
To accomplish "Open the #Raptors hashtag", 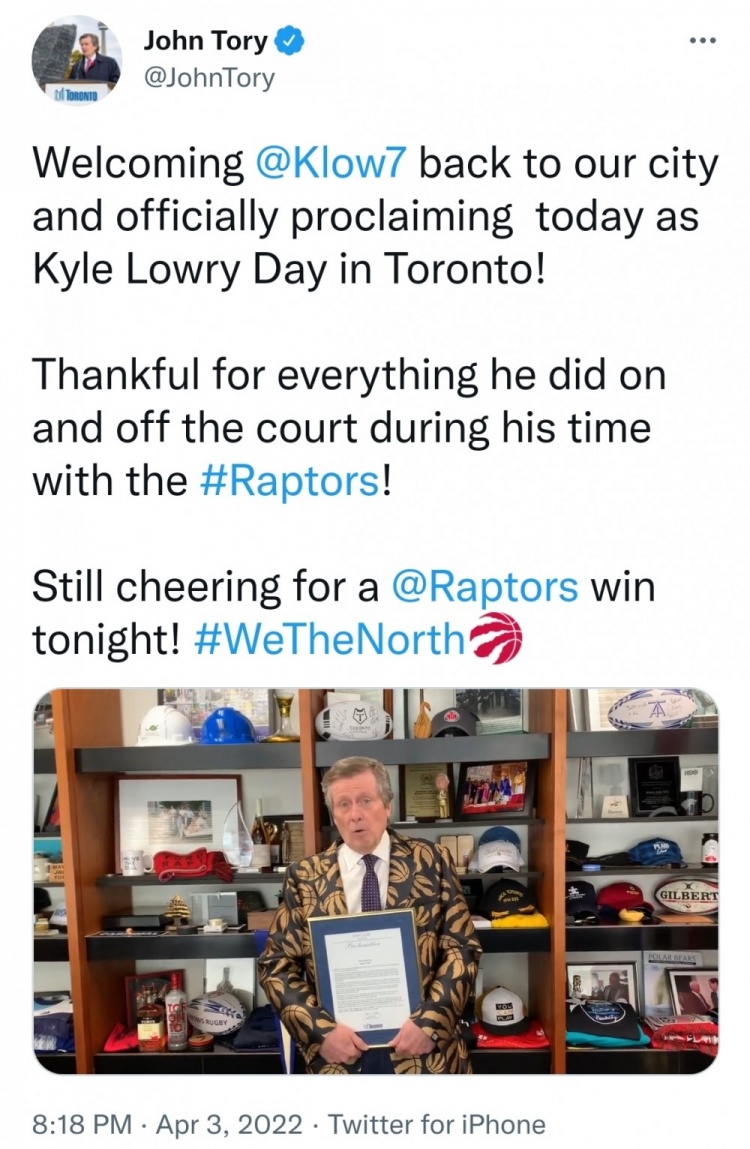I will 290,481.
